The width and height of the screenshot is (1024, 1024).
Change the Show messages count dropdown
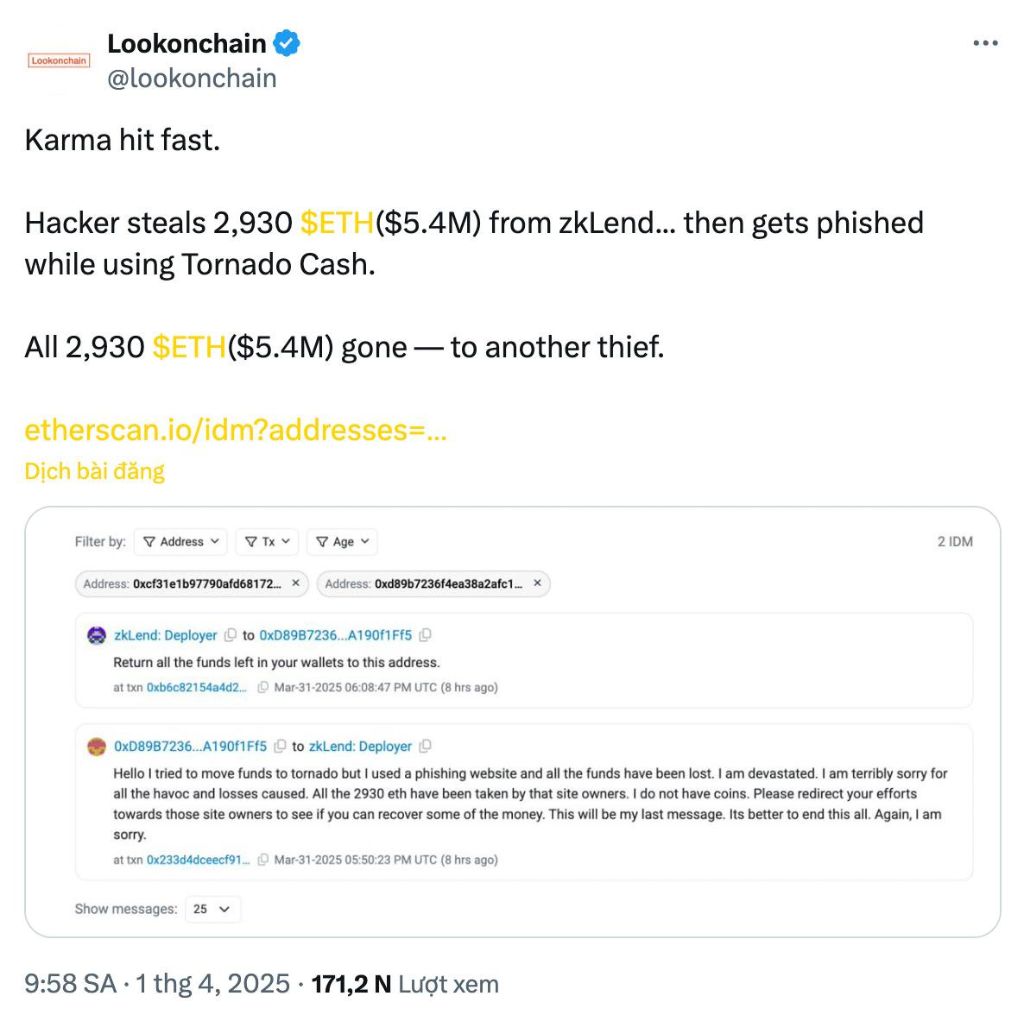213,909
